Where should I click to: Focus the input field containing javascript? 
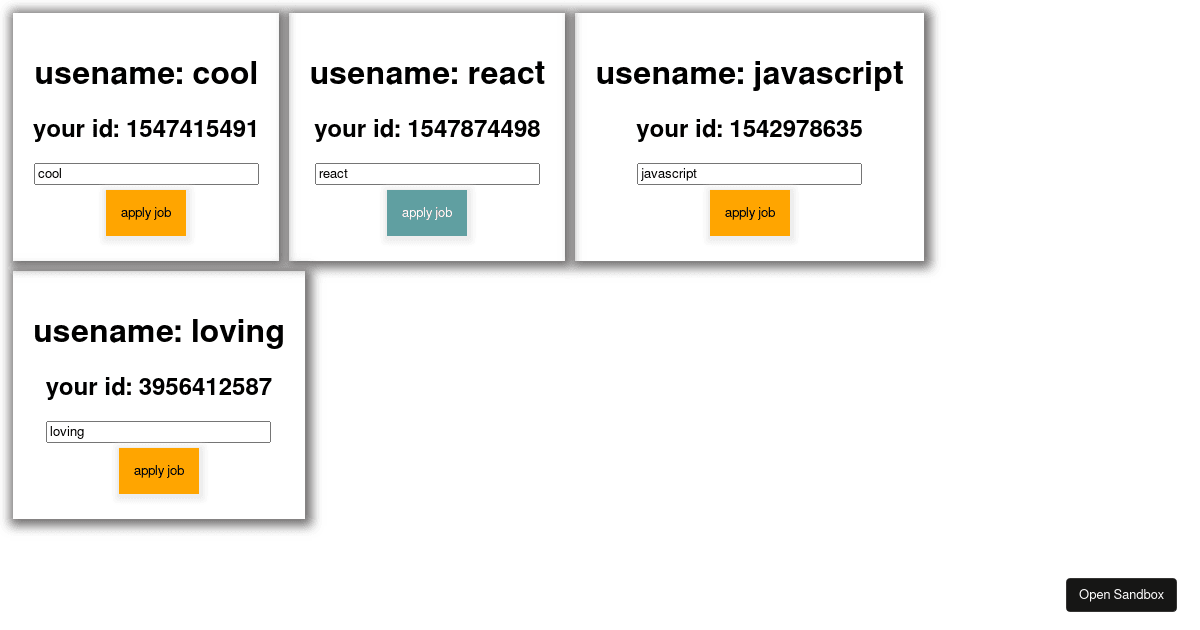tap(749, 174)
